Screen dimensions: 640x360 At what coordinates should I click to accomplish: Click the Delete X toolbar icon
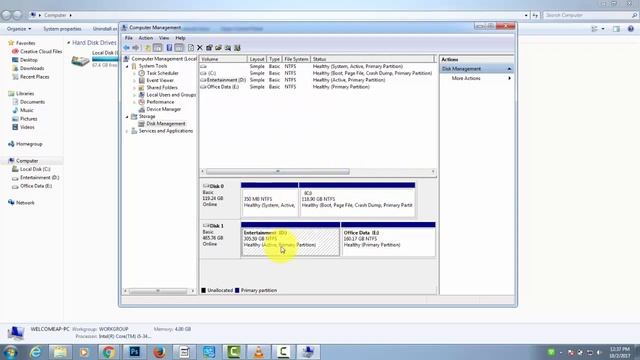tap(200, 48)
